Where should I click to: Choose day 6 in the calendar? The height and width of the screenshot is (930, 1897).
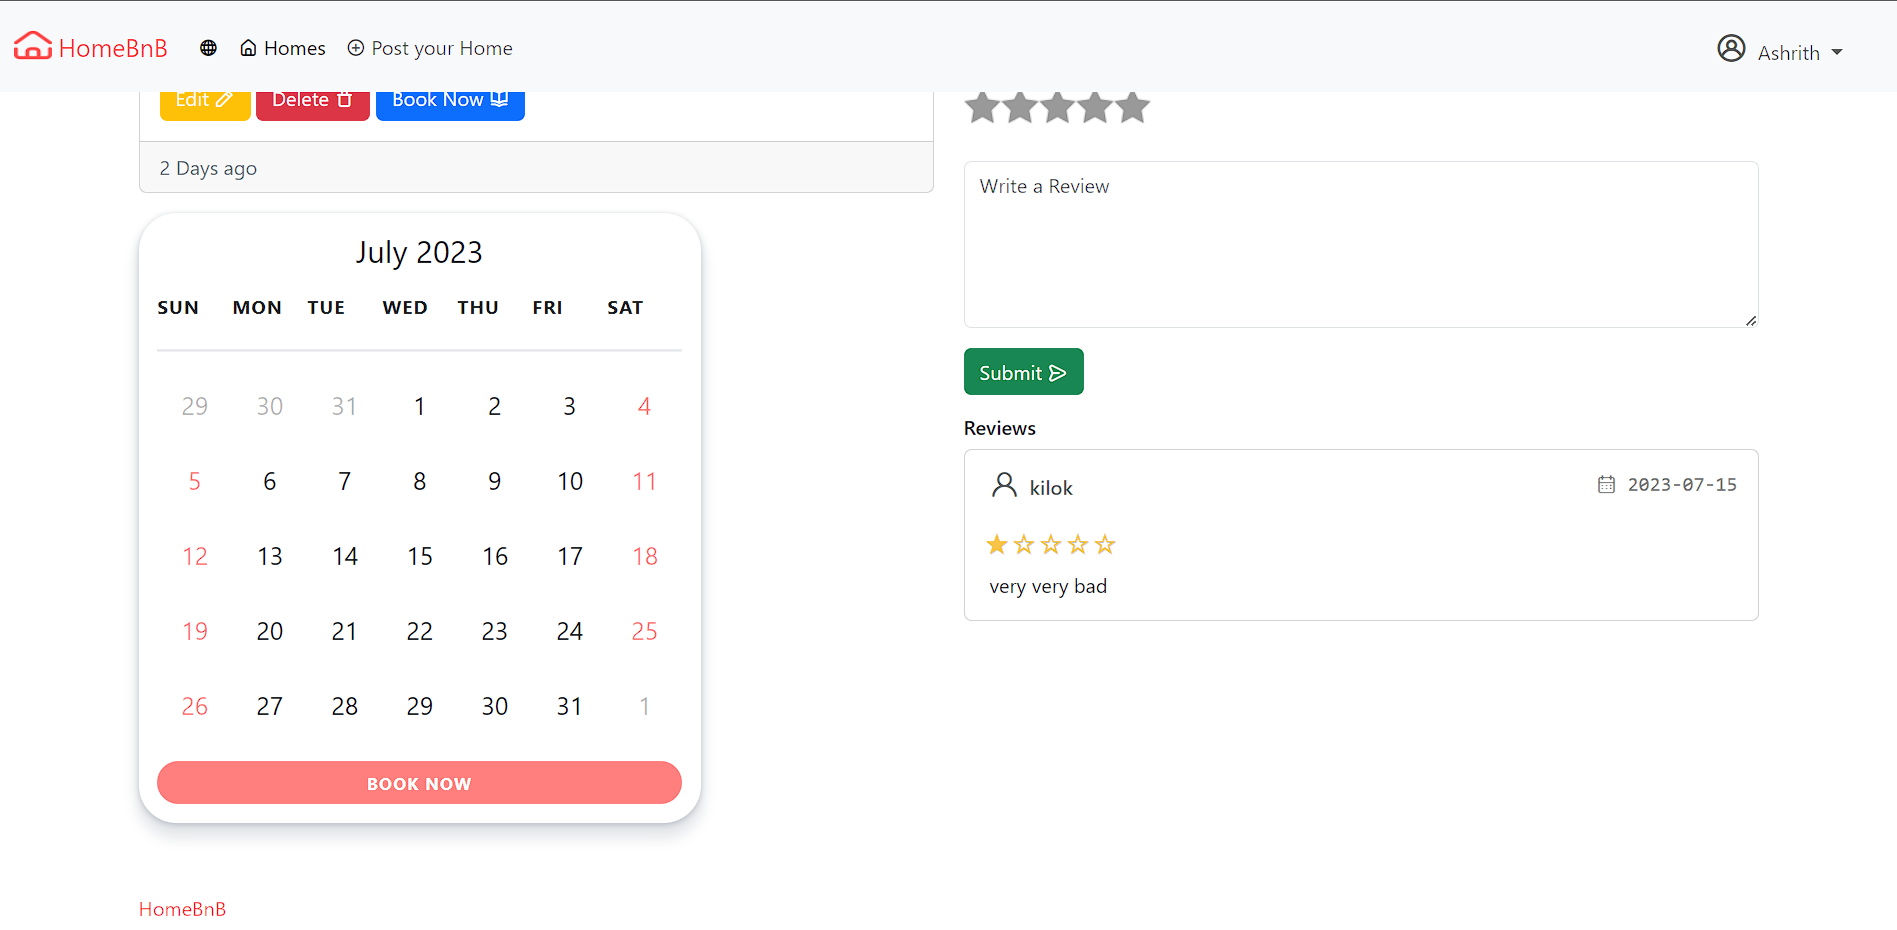coord(270,481)
